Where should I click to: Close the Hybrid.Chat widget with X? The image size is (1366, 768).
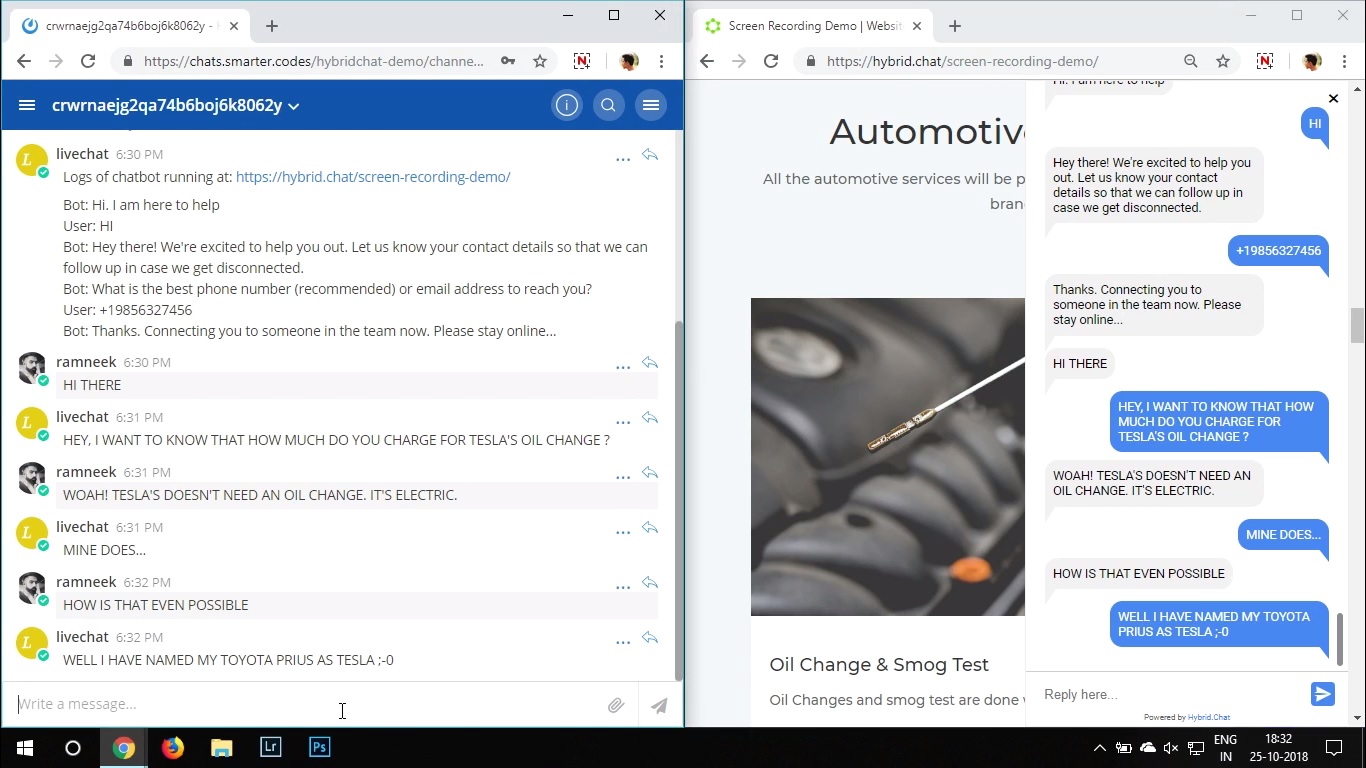click(1333, 98)
